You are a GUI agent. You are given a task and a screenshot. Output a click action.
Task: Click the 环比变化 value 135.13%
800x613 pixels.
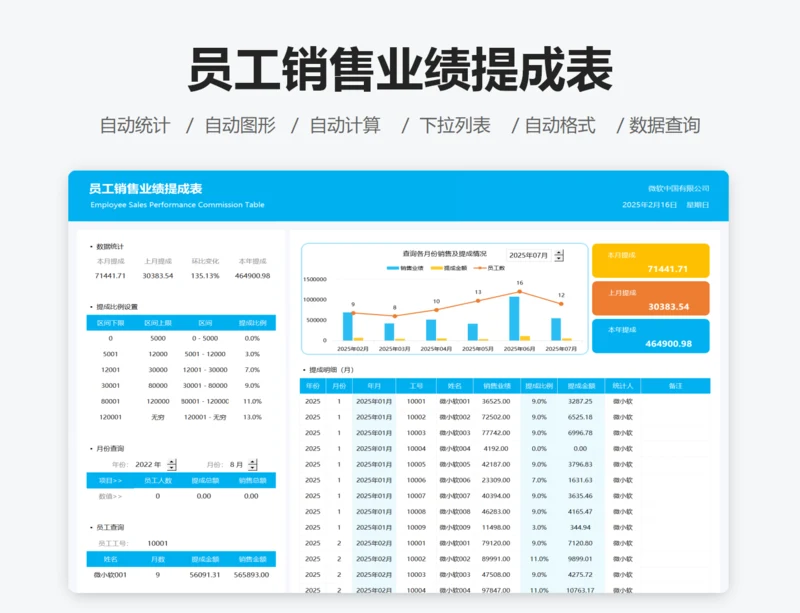coord(205,276)
